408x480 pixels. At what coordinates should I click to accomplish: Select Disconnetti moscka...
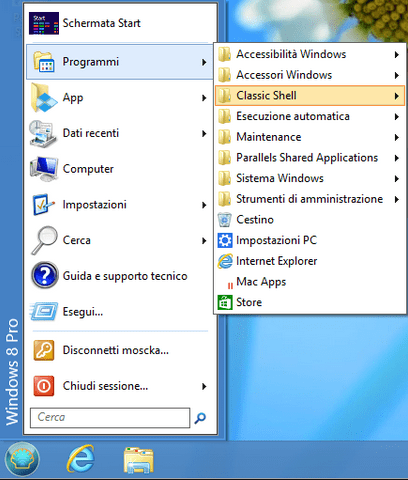[120, 350]
